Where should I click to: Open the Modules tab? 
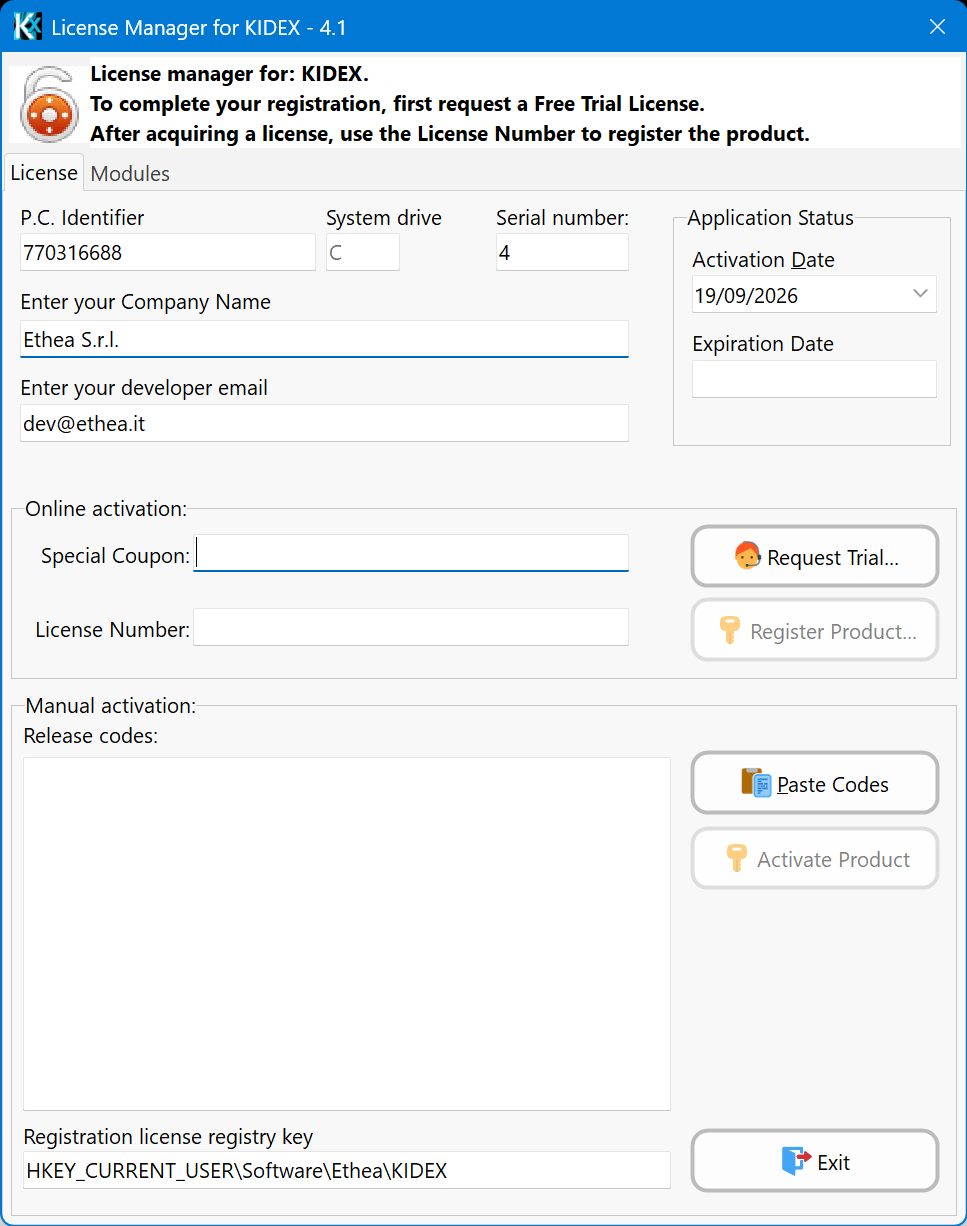click(x=130, y=174)
